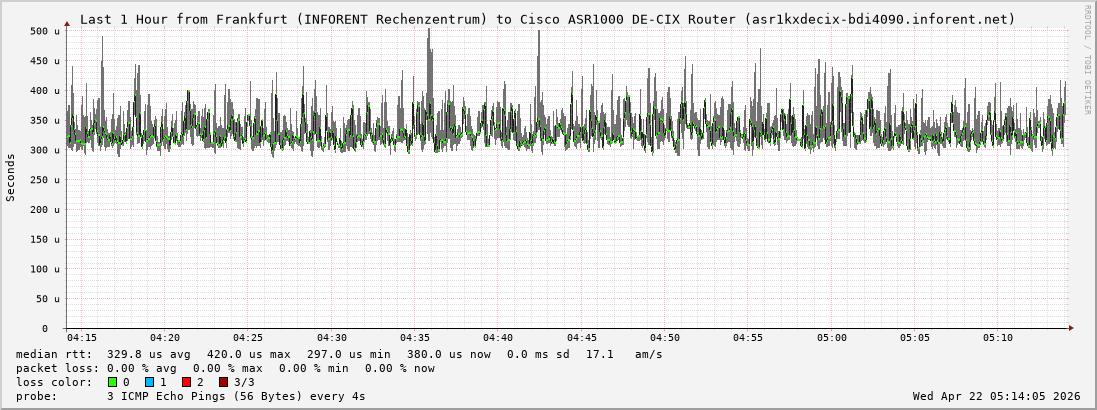
Task: Click the RRDTOOL / TOBI OETIKER watermark
Action: pyautogui.click(x=1087, y=60)
